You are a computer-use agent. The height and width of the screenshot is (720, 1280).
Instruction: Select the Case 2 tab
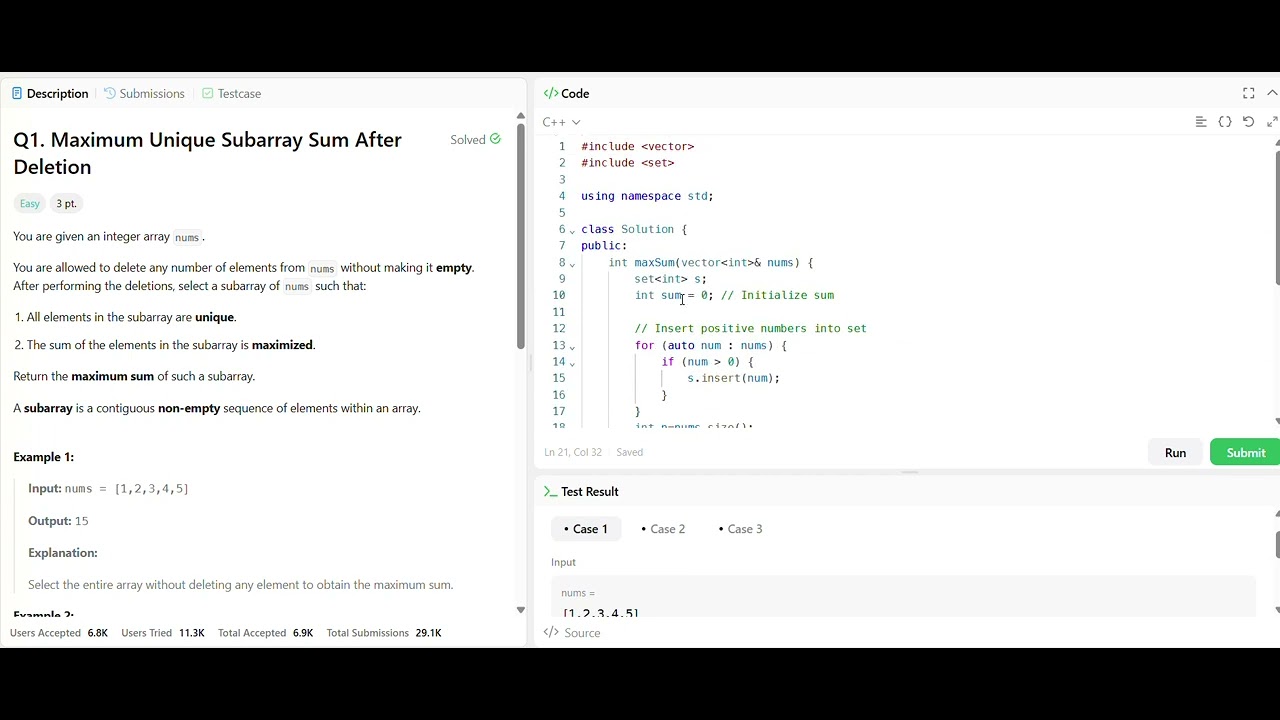tap(663, 529)
